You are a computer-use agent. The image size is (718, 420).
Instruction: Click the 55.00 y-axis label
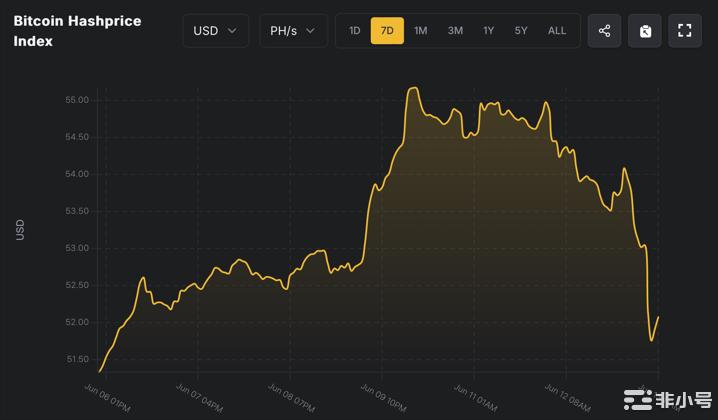(77, 100)
